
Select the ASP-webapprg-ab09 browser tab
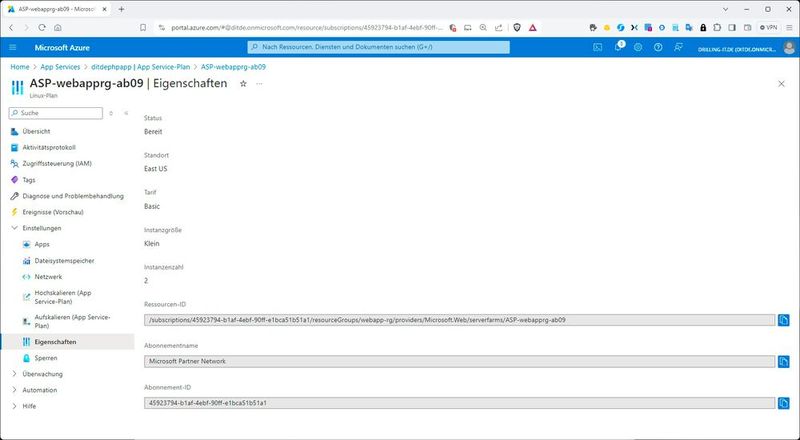56,9
